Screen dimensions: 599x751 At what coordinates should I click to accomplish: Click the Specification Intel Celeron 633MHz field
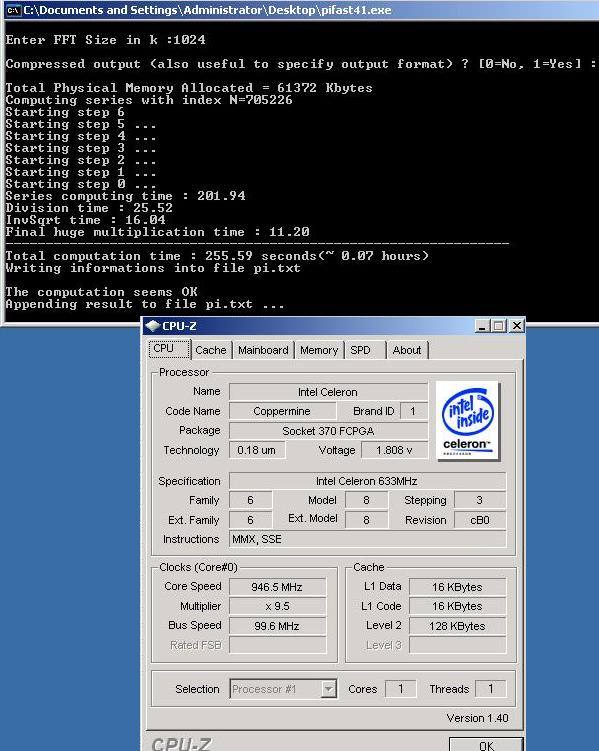pos(367,481)
